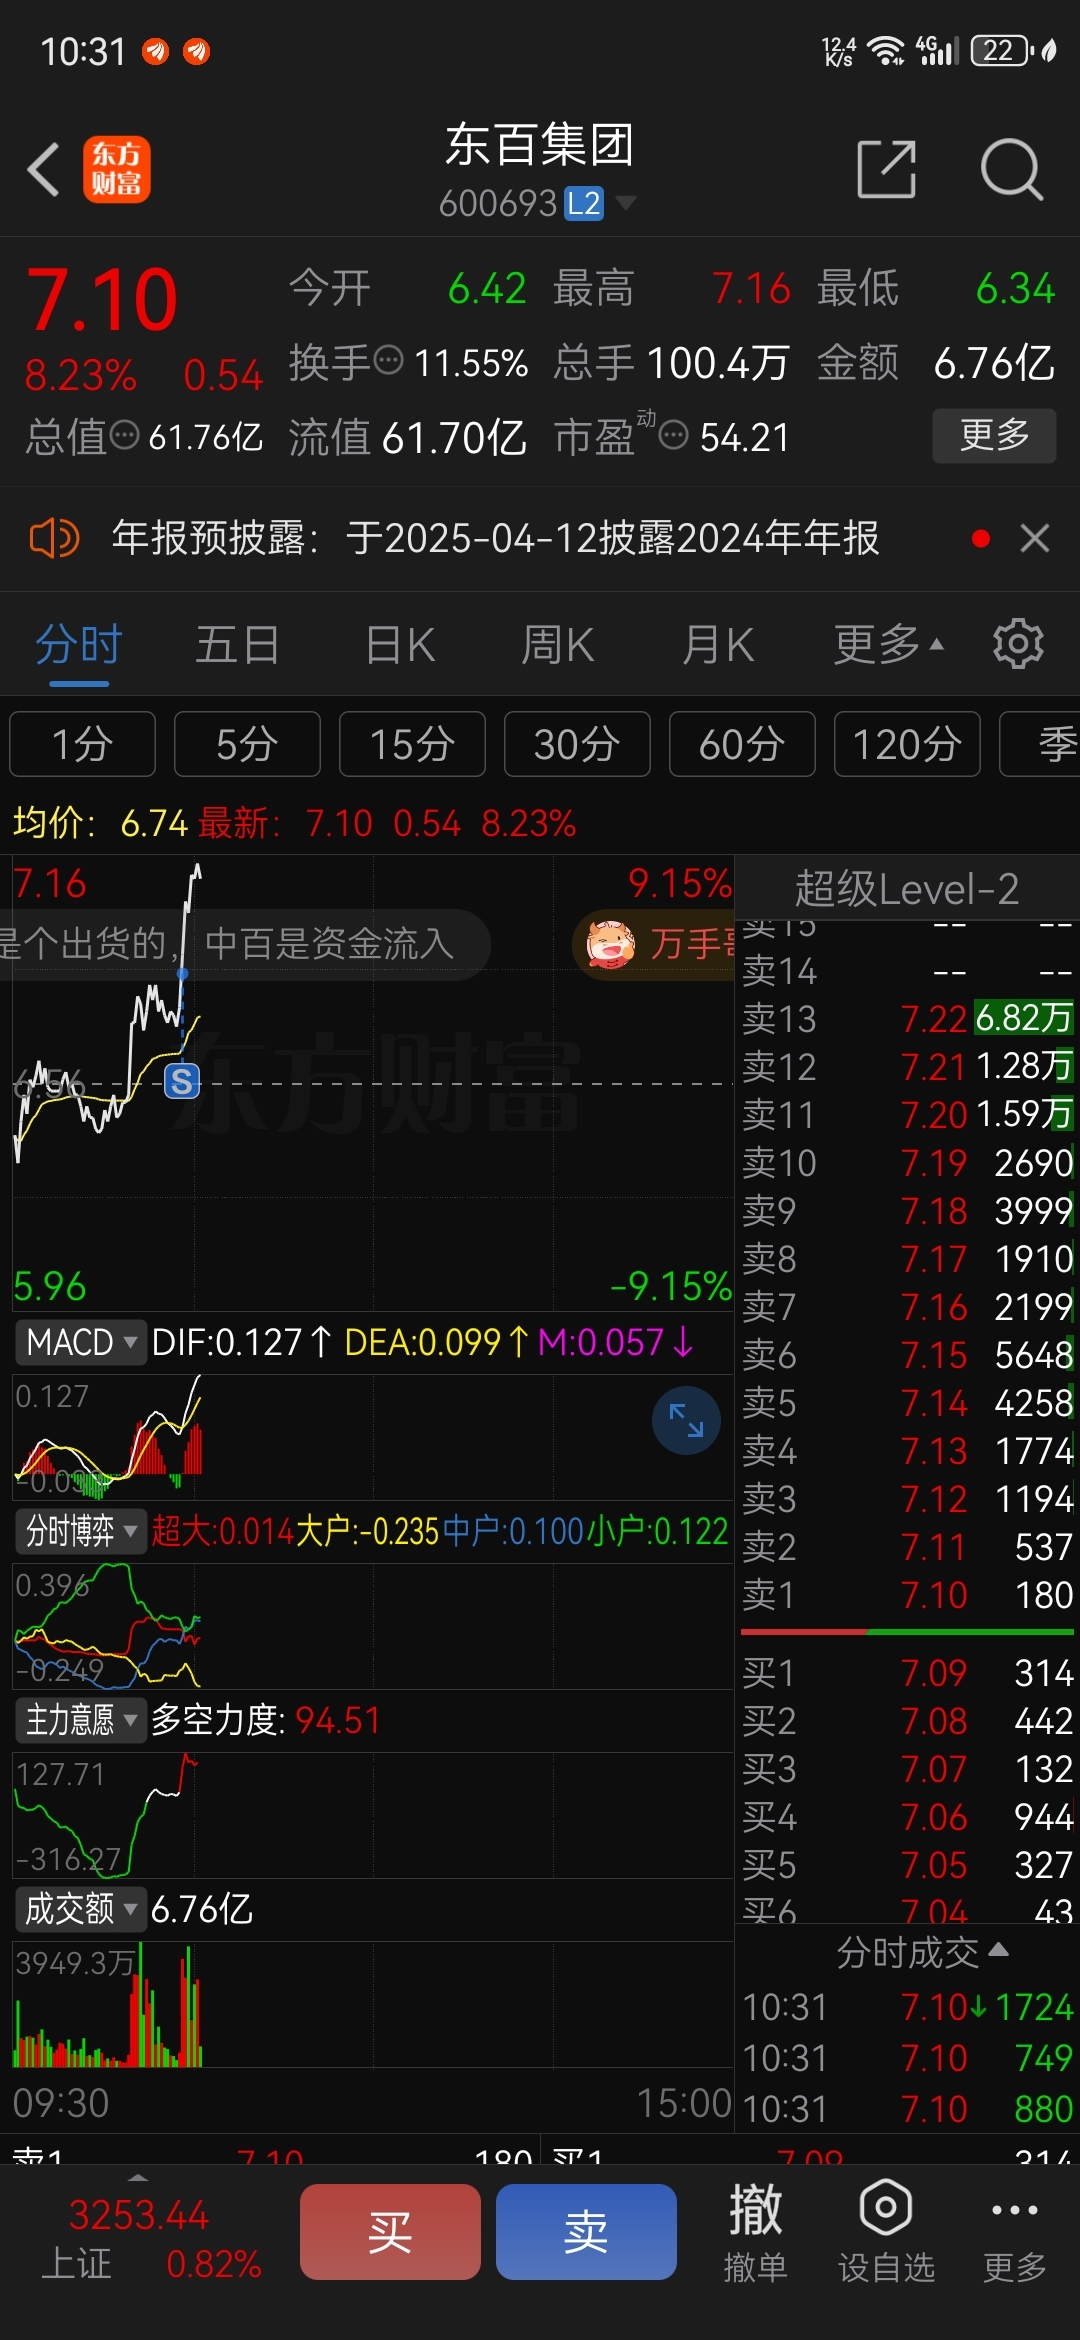Tap the L2 badge beside stock code
The height and width of the screenshot is (2340, 1080).
coord(584,204)
